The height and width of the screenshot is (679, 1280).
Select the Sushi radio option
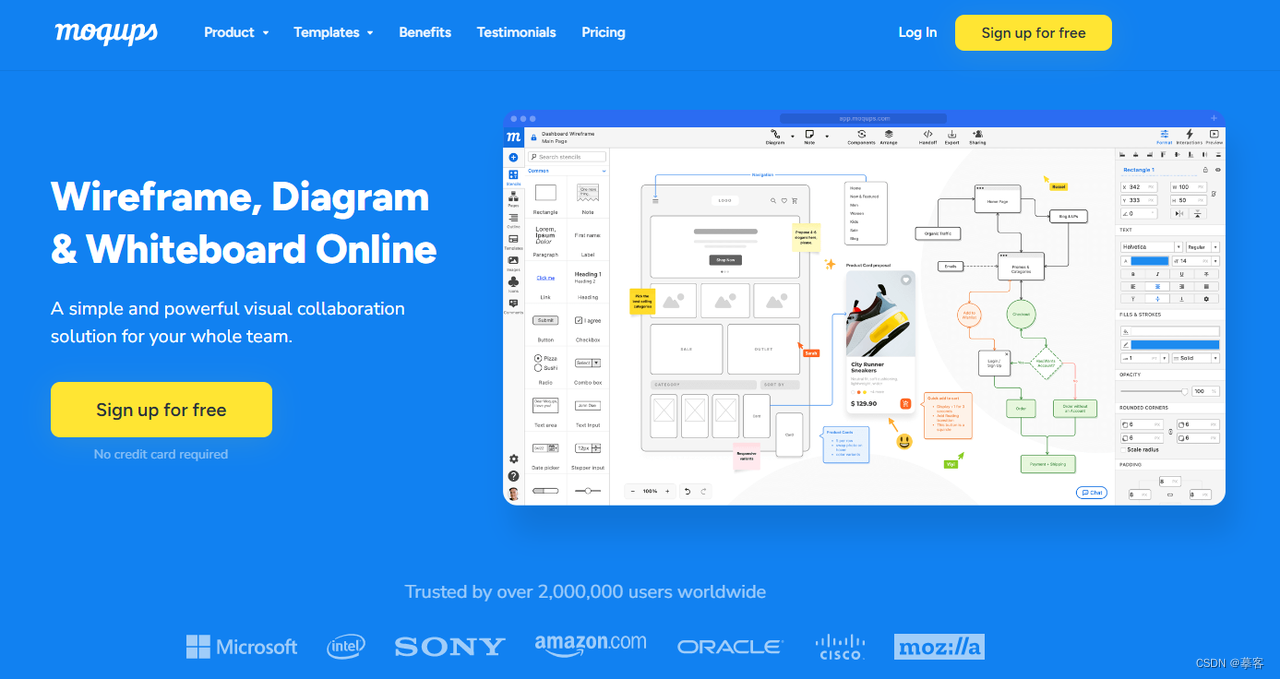pos(538,367)
